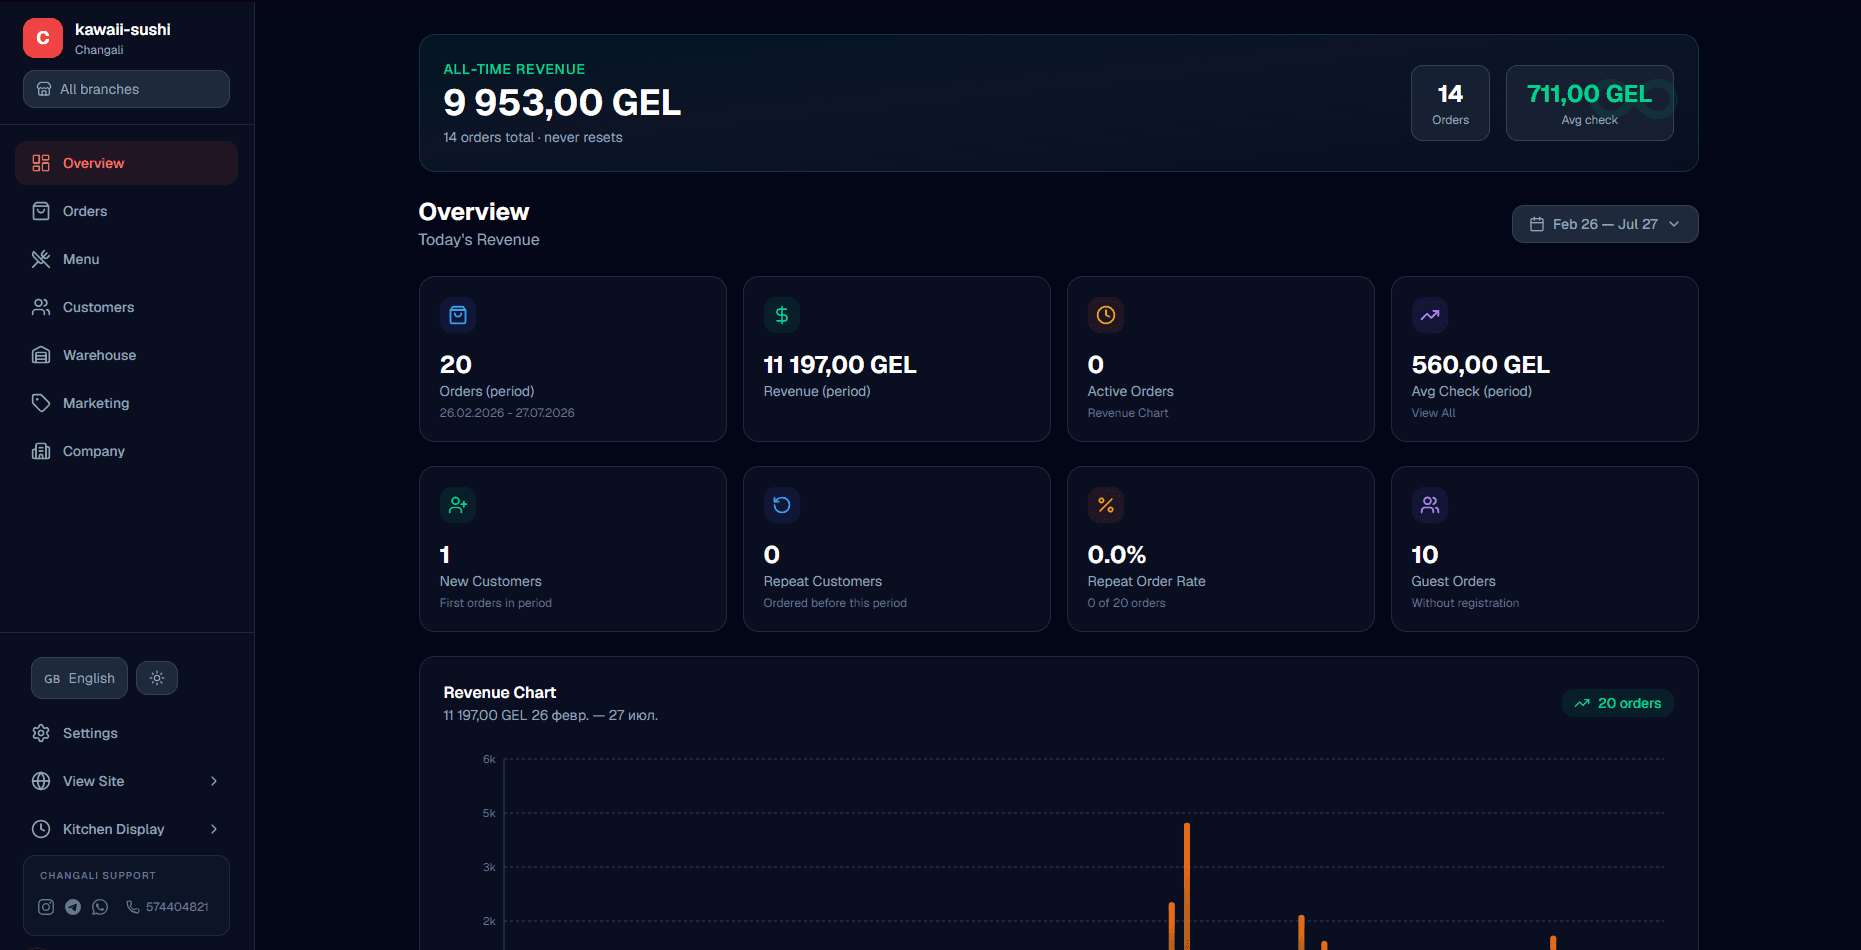Image resolution: width=1861 pixels, height=950 pixels.
Task: Click the "0 of 20 orders" text
Action: pyautogui.click(x=1127, y=603)
